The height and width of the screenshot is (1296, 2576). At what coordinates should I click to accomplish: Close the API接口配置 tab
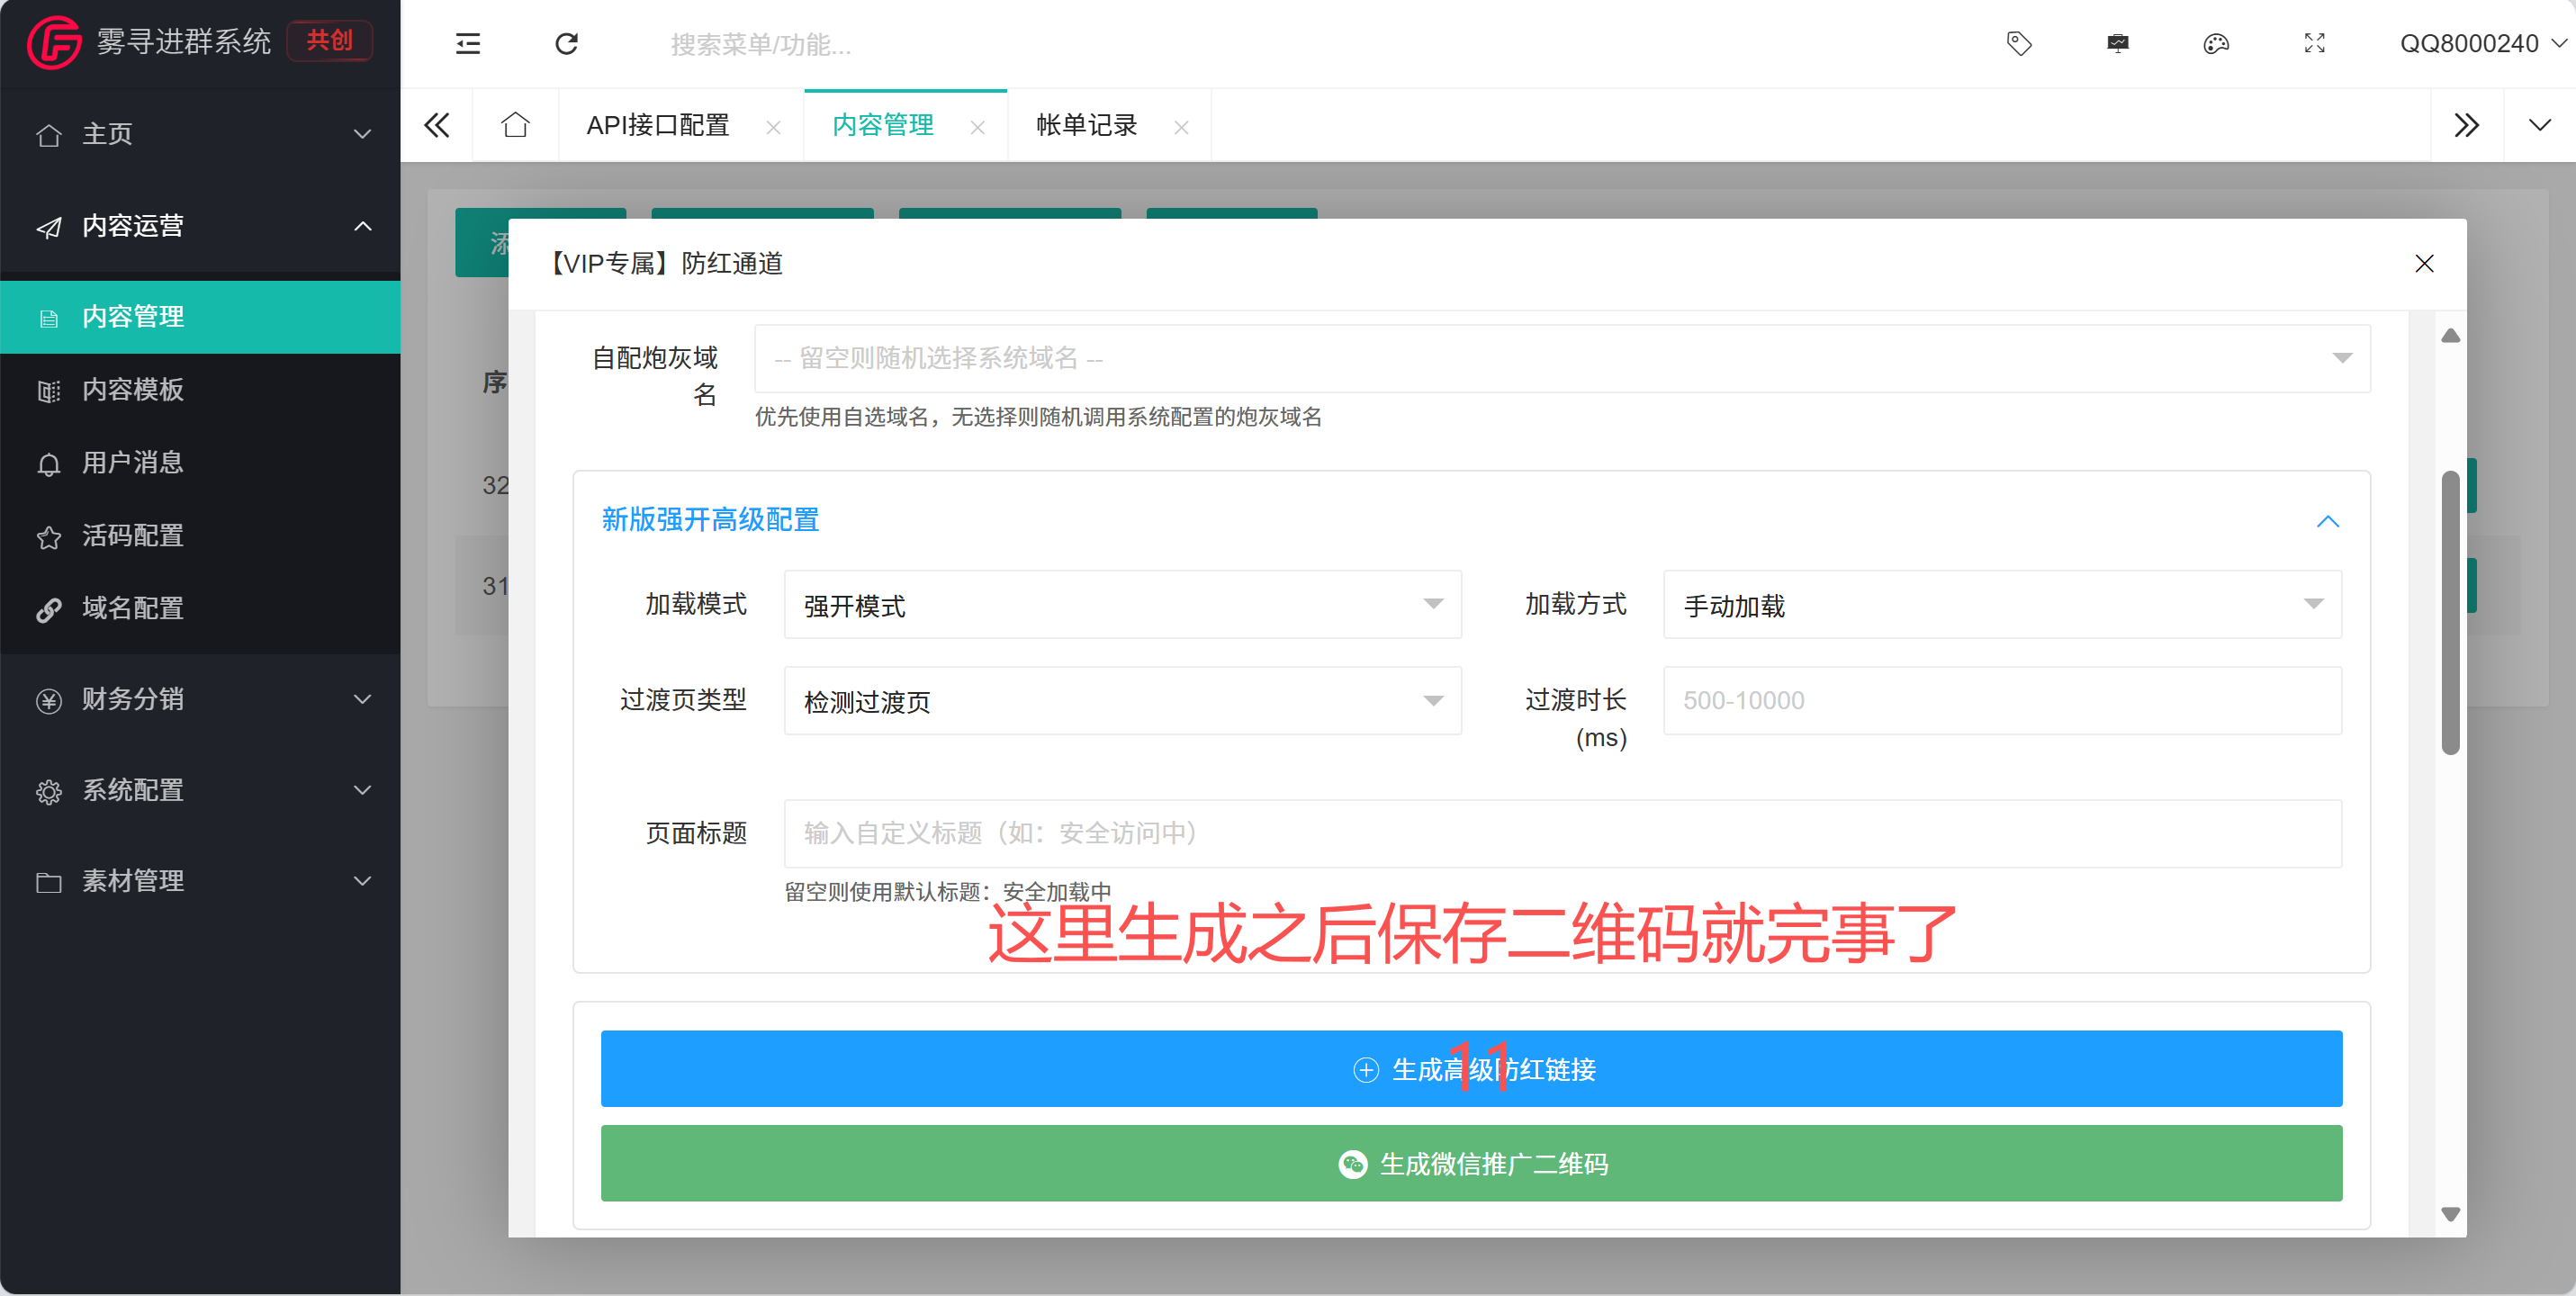[x=773, y=127]
